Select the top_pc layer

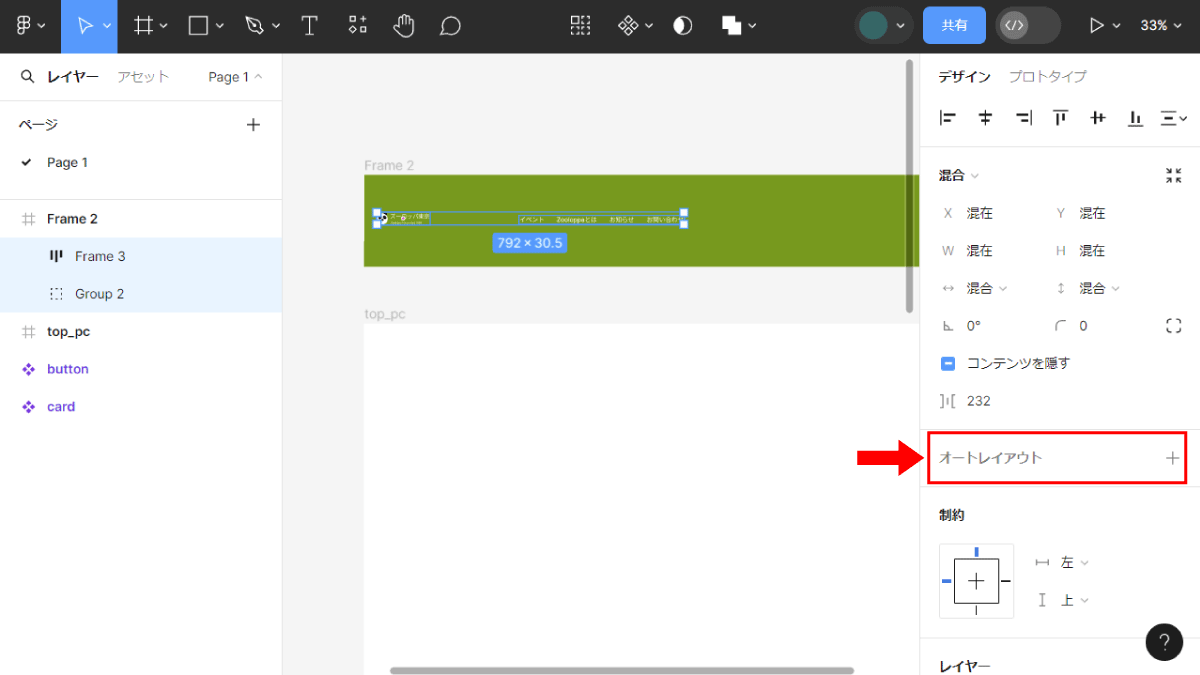pos(141,331)
